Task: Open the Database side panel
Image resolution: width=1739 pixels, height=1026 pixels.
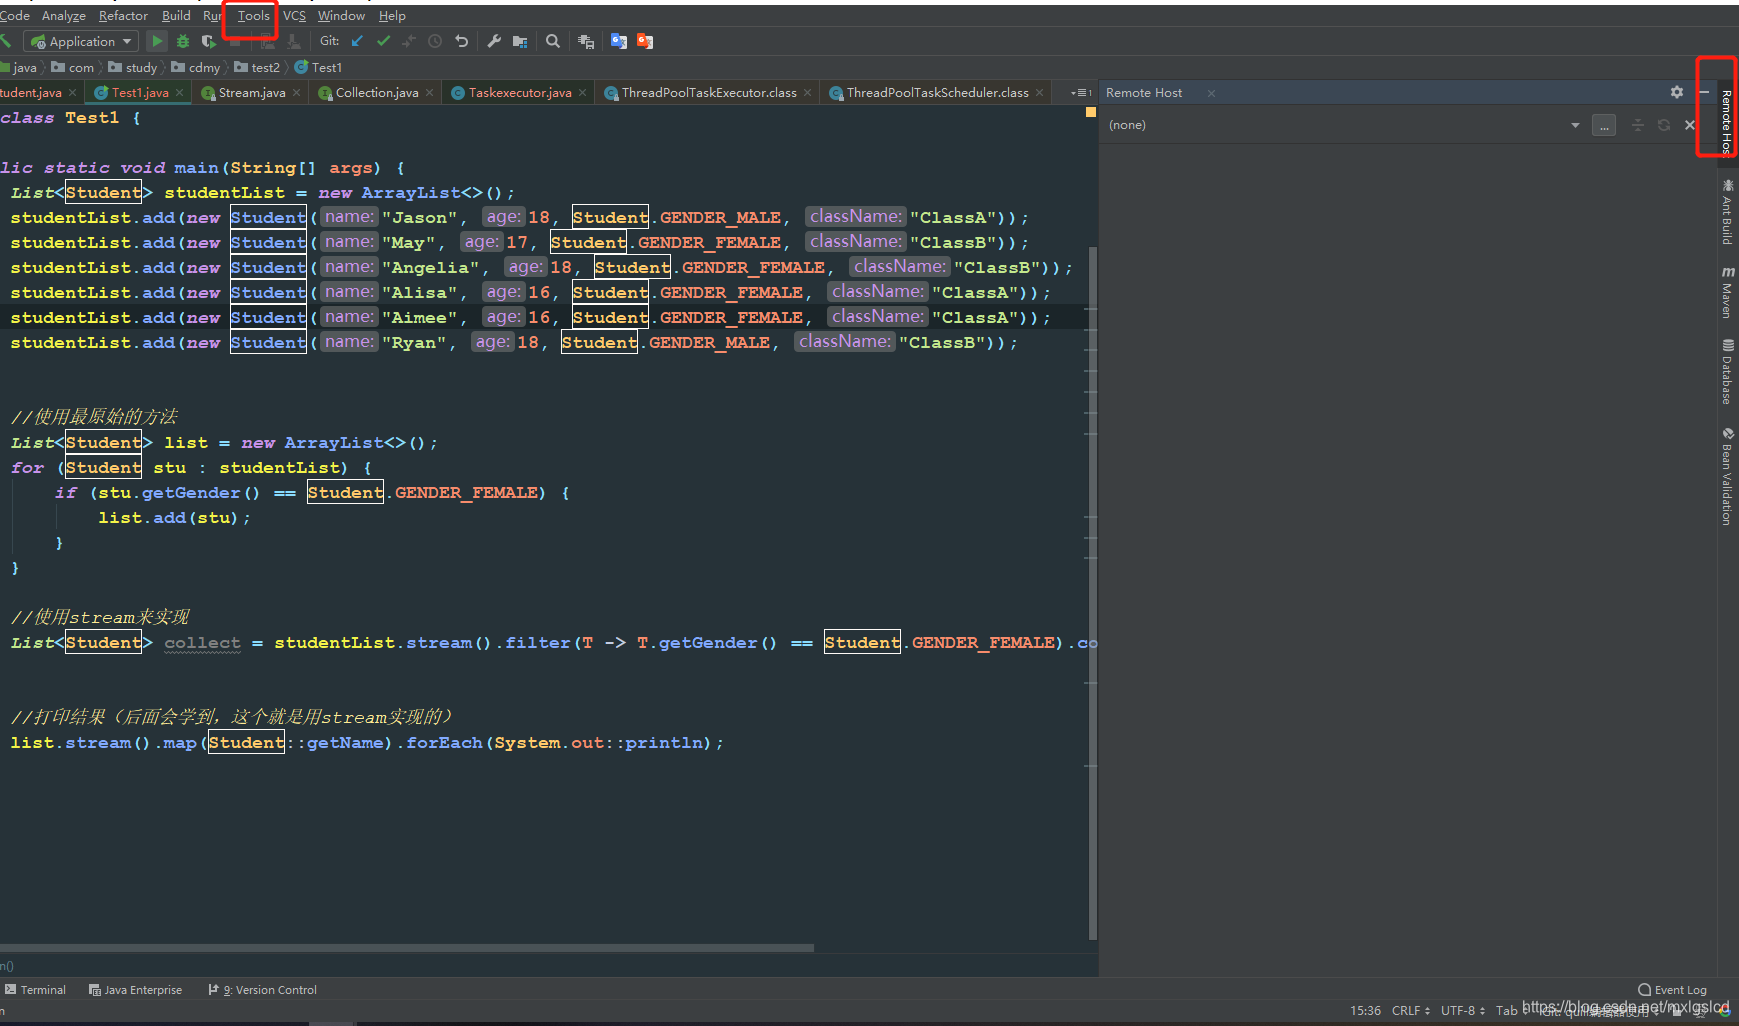Action: 1727,371
